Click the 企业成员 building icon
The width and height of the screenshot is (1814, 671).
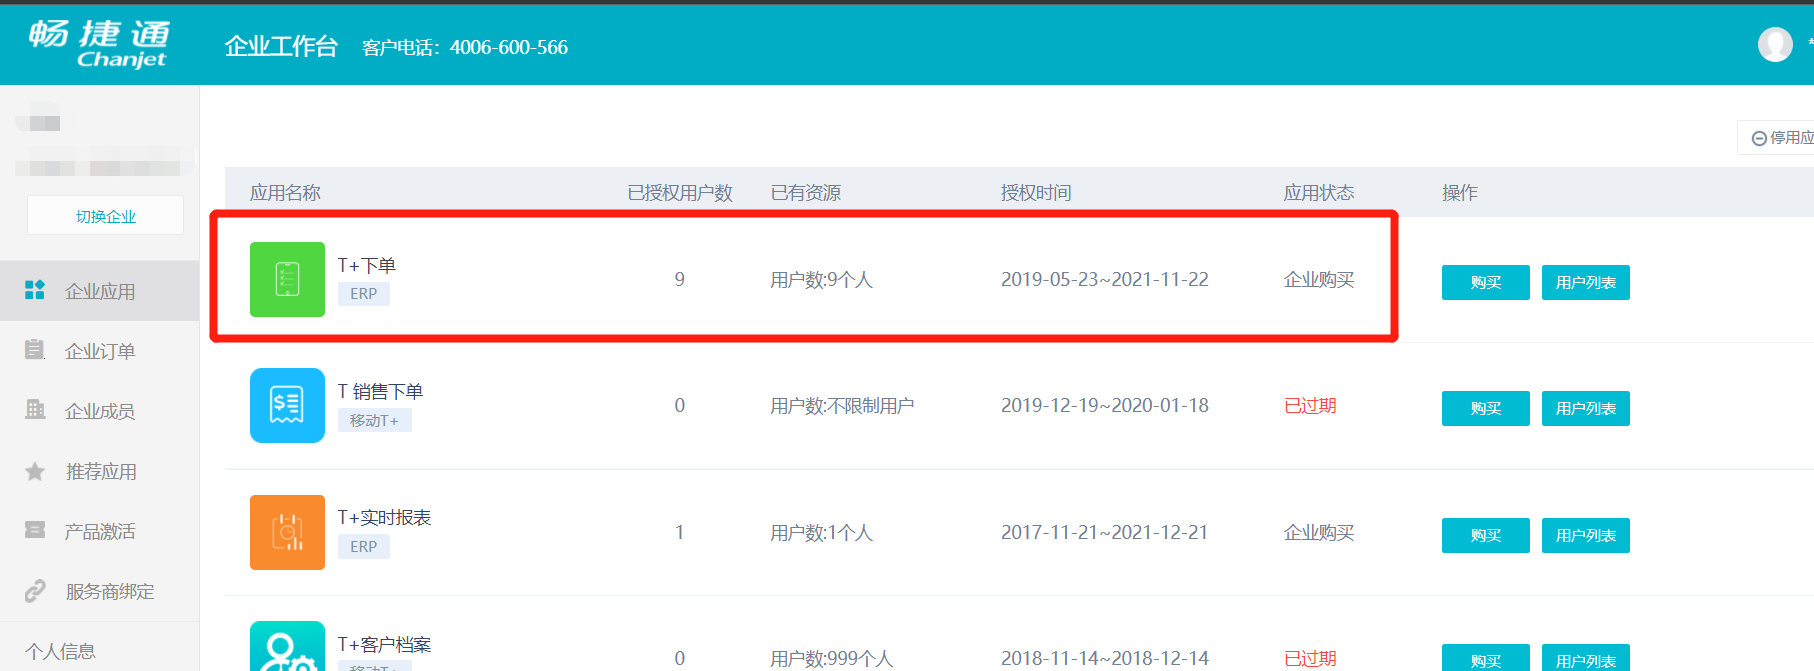(35, 410)
